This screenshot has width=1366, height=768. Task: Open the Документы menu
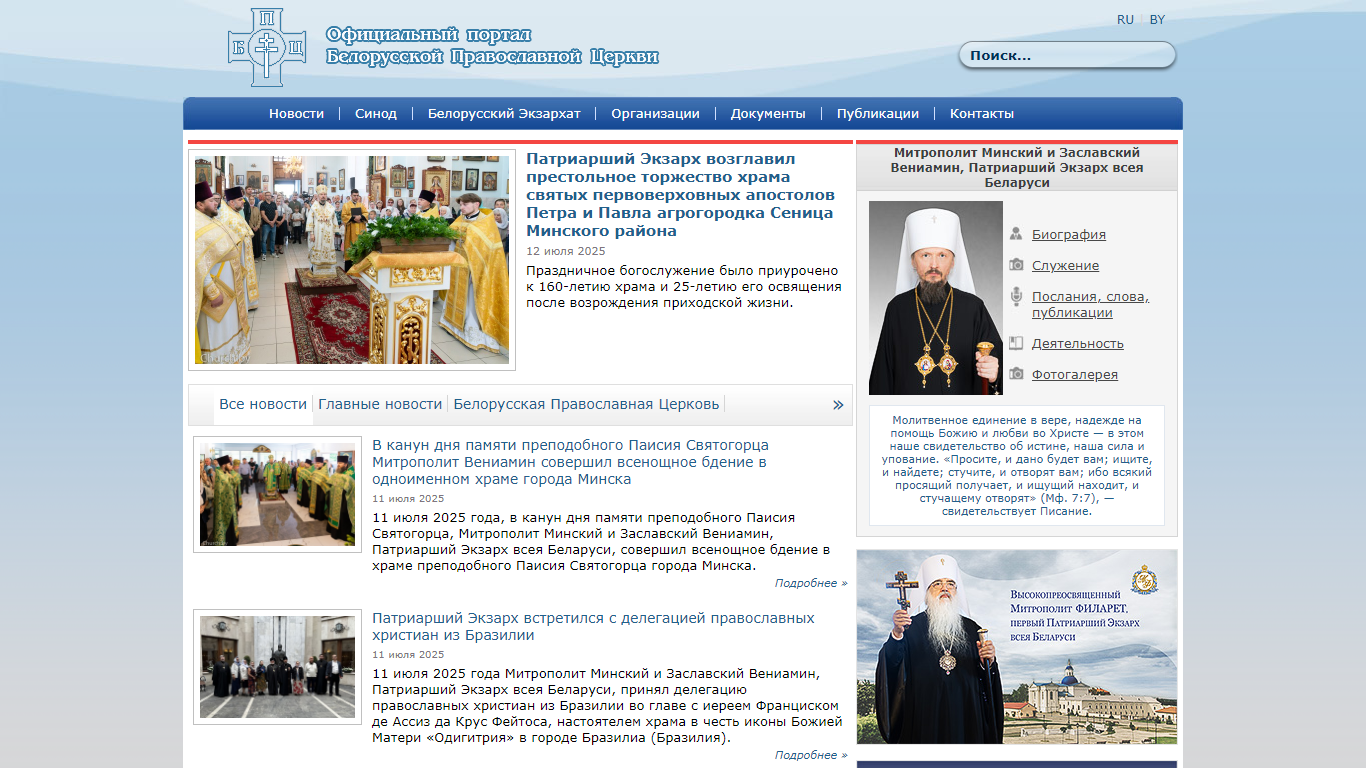768,113
